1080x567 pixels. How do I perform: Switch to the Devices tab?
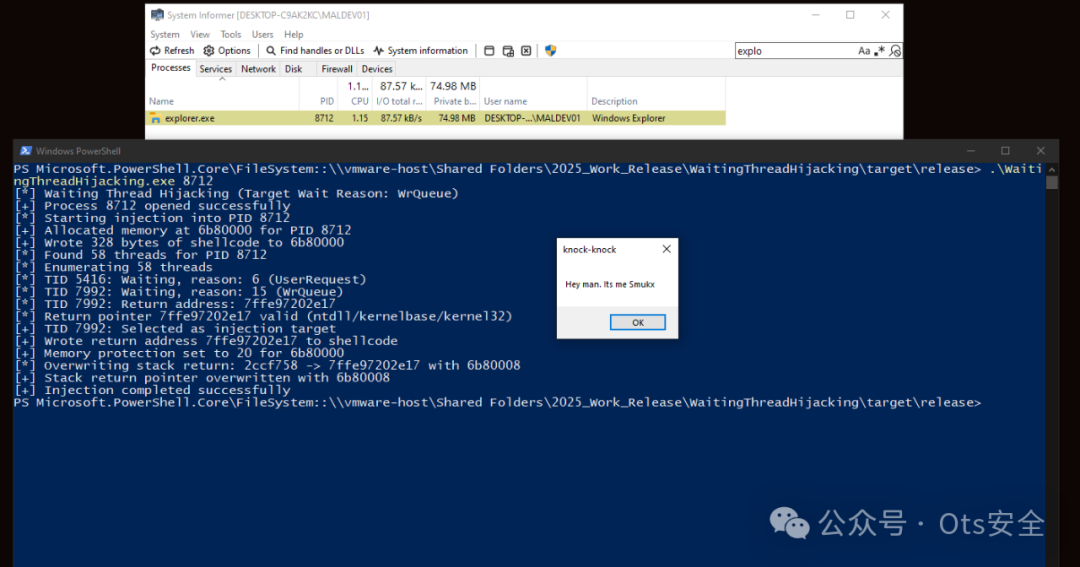(377, 69)
